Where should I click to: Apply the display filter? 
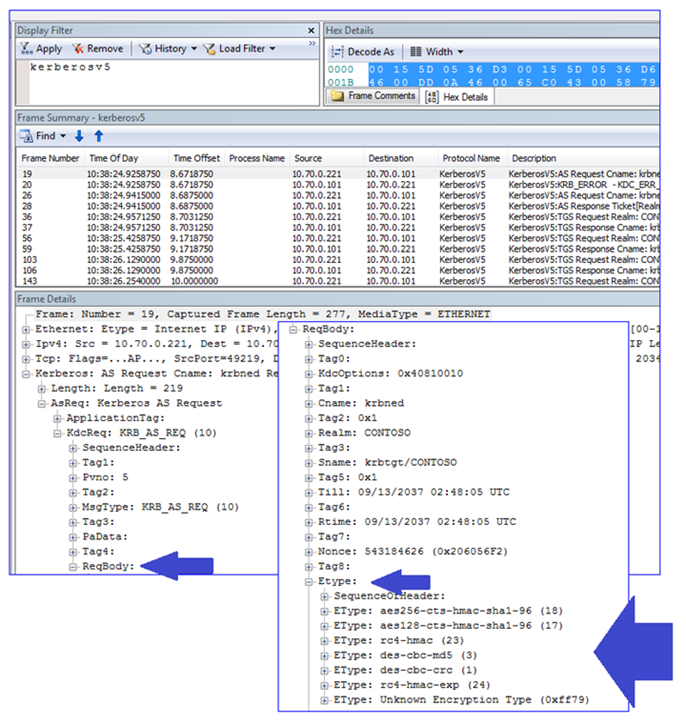tap(41, 49)
